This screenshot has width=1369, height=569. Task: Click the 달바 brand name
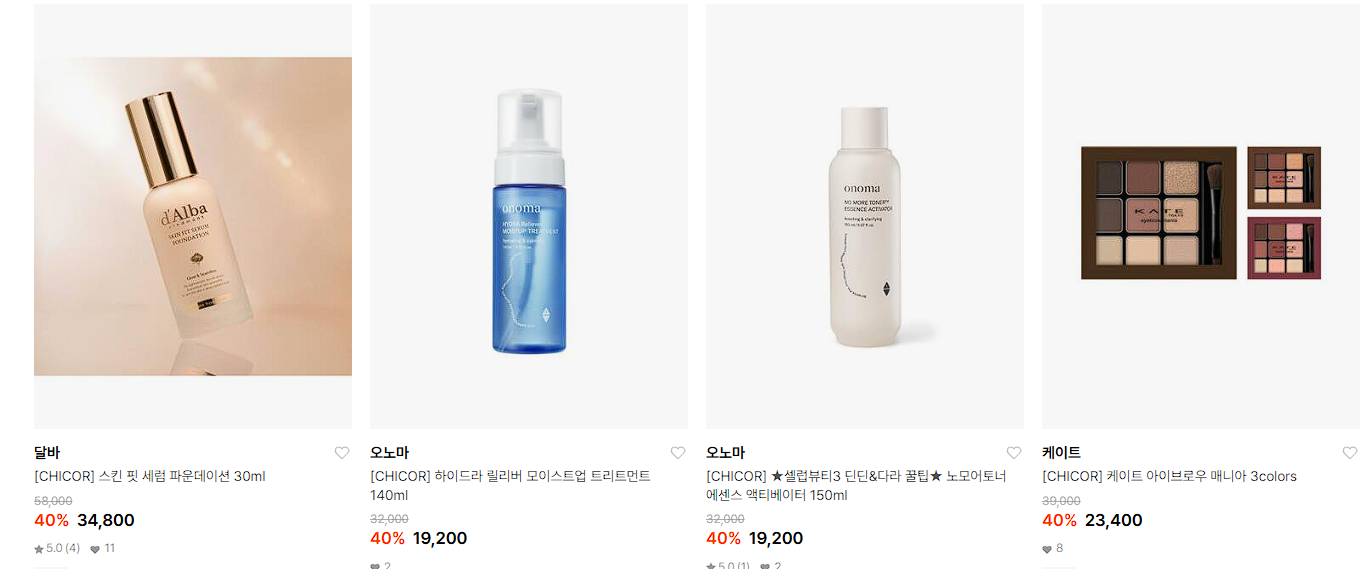click(x=47, y=453)
